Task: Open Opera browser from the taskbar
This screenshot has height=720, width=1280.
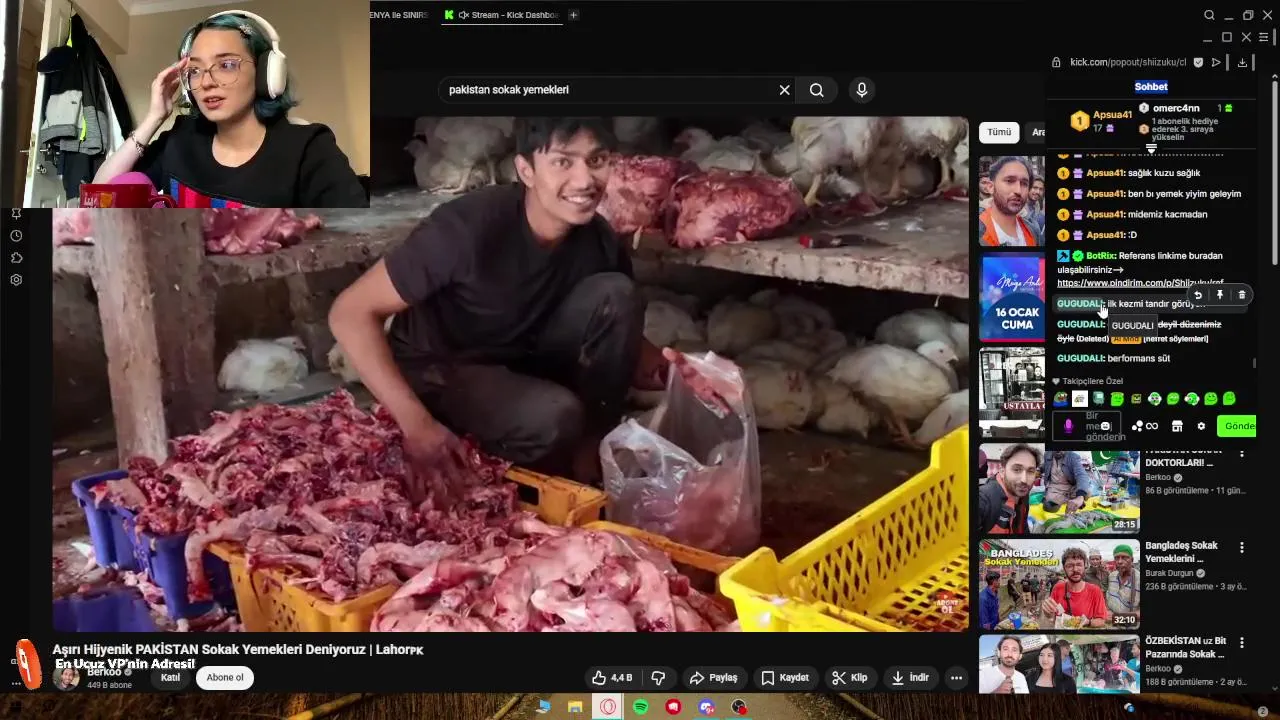Action: click(608, 707)
